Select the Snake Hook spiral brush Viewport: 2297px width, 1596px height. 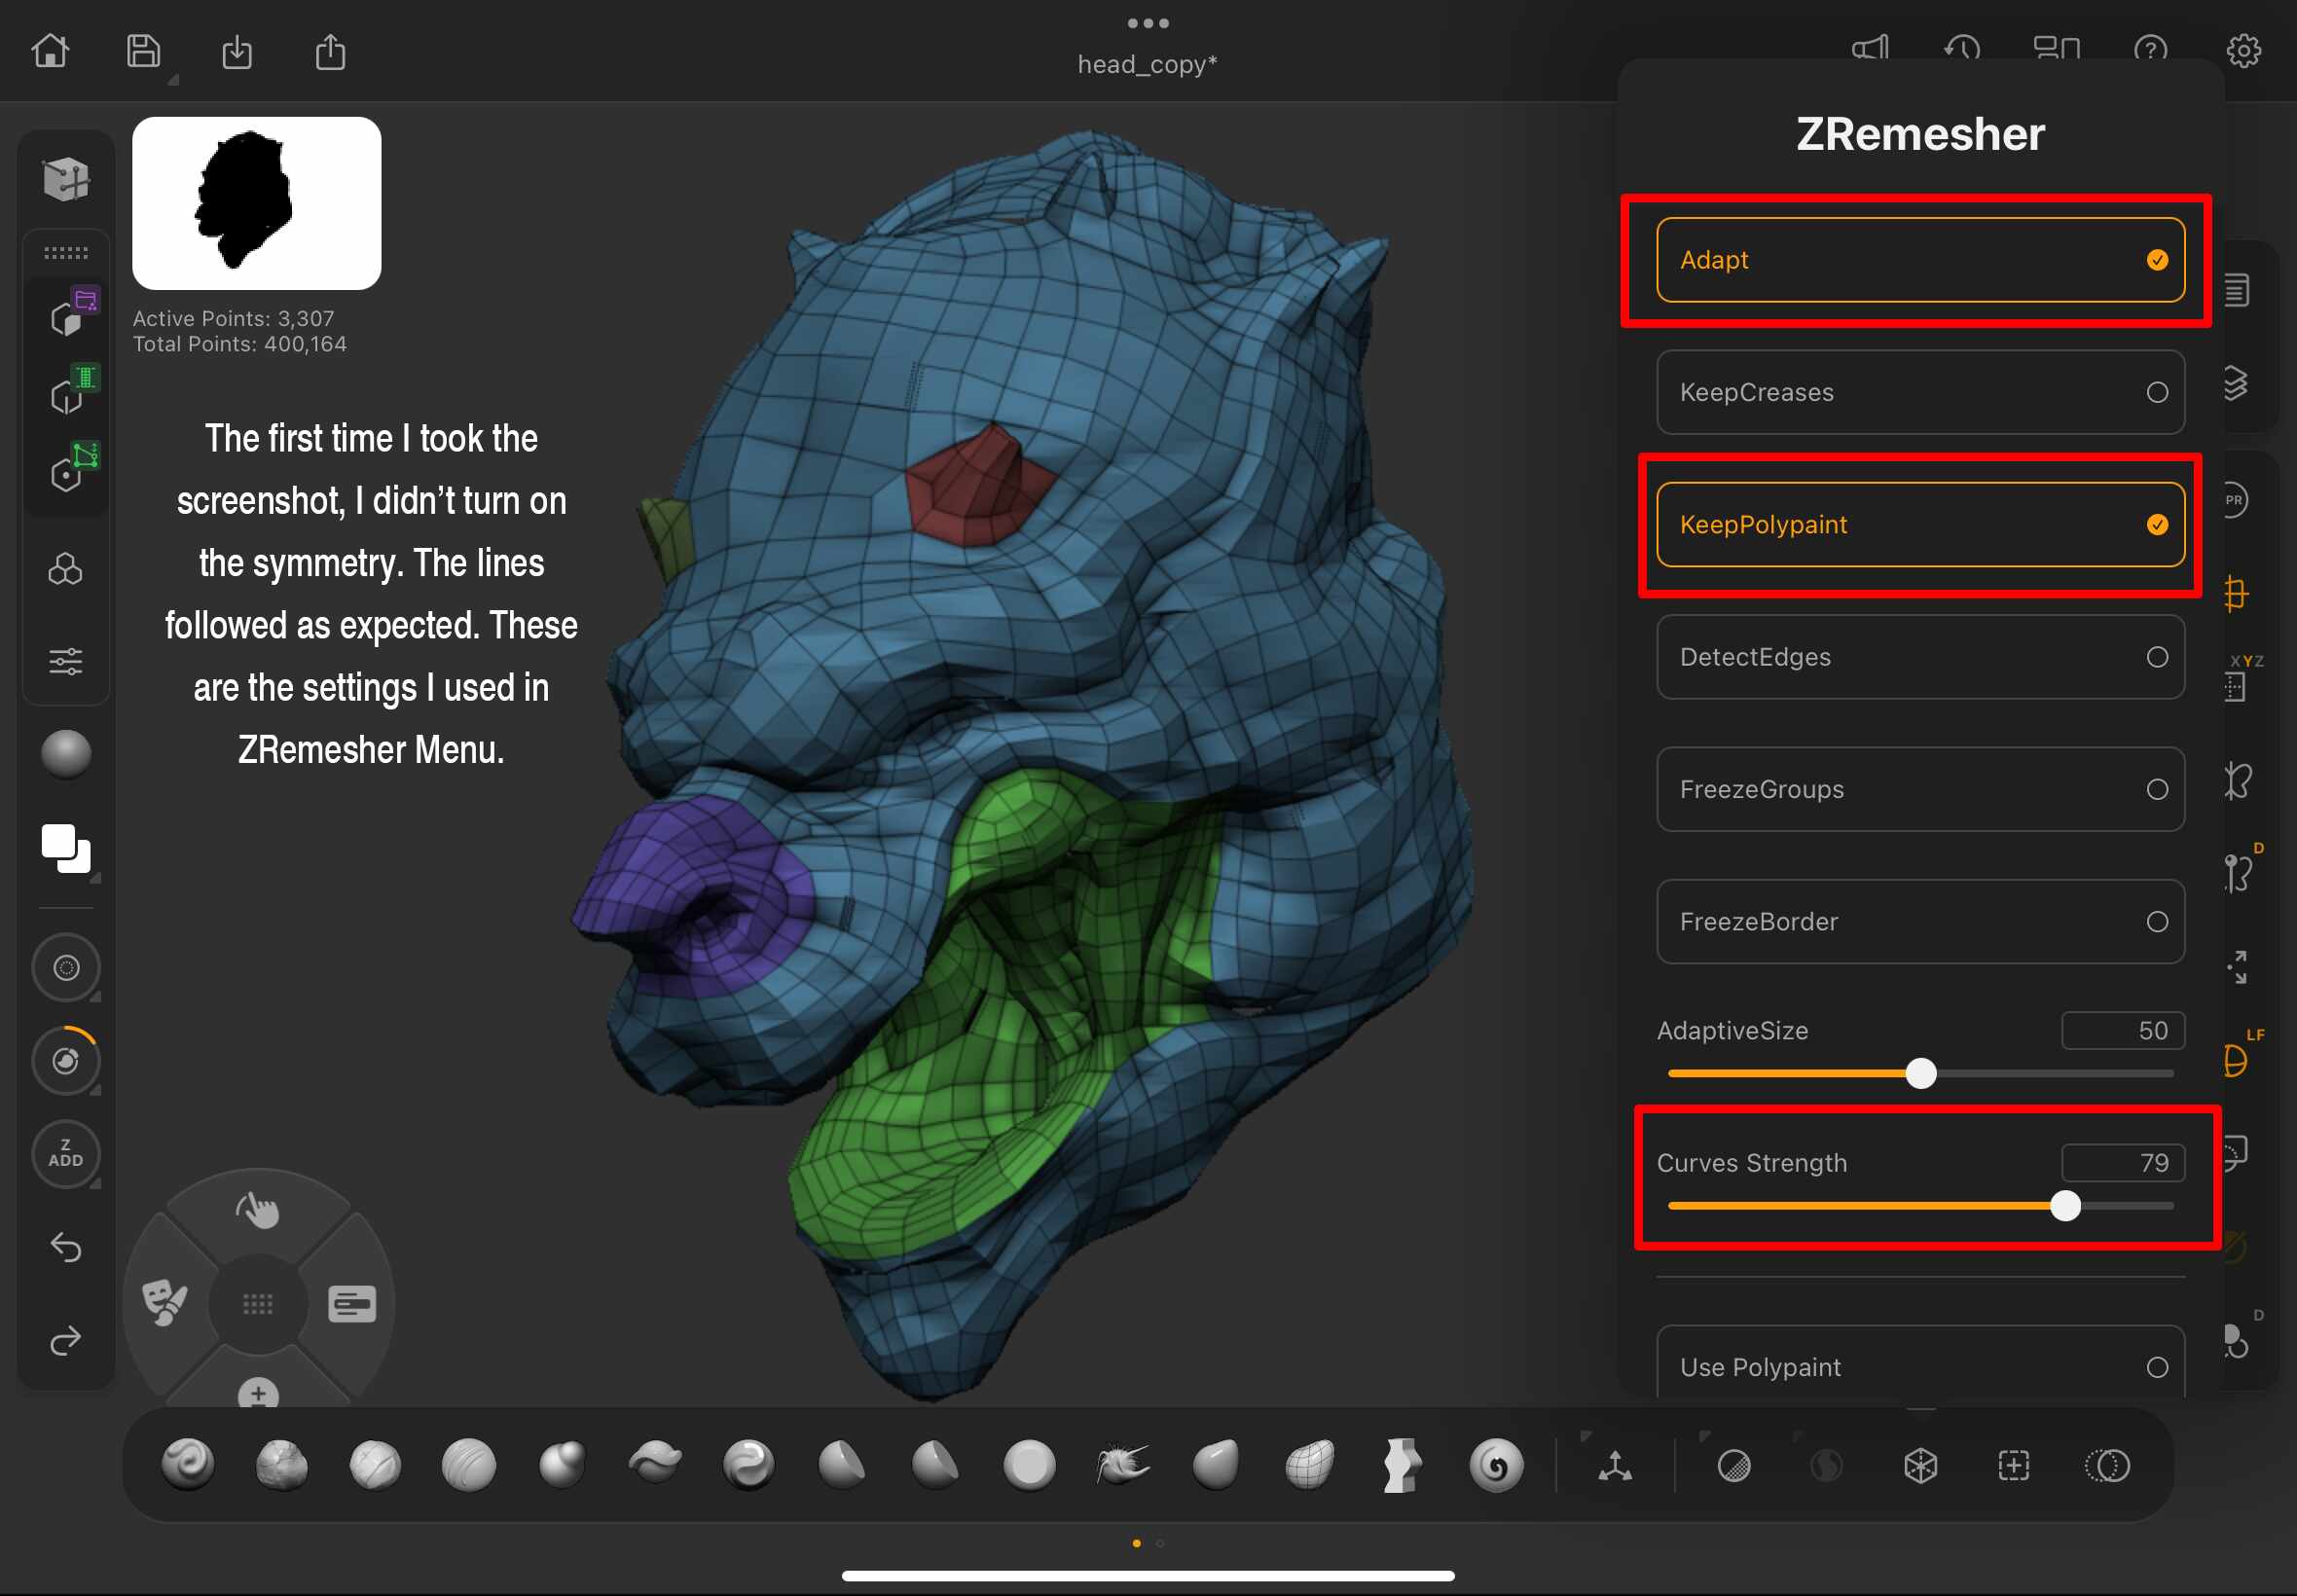[1496, 1466]
